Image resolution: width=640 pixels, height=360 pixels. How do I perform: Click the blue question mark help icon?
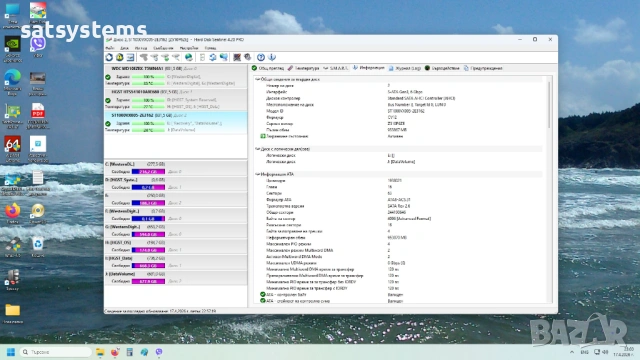coord(261,57)
